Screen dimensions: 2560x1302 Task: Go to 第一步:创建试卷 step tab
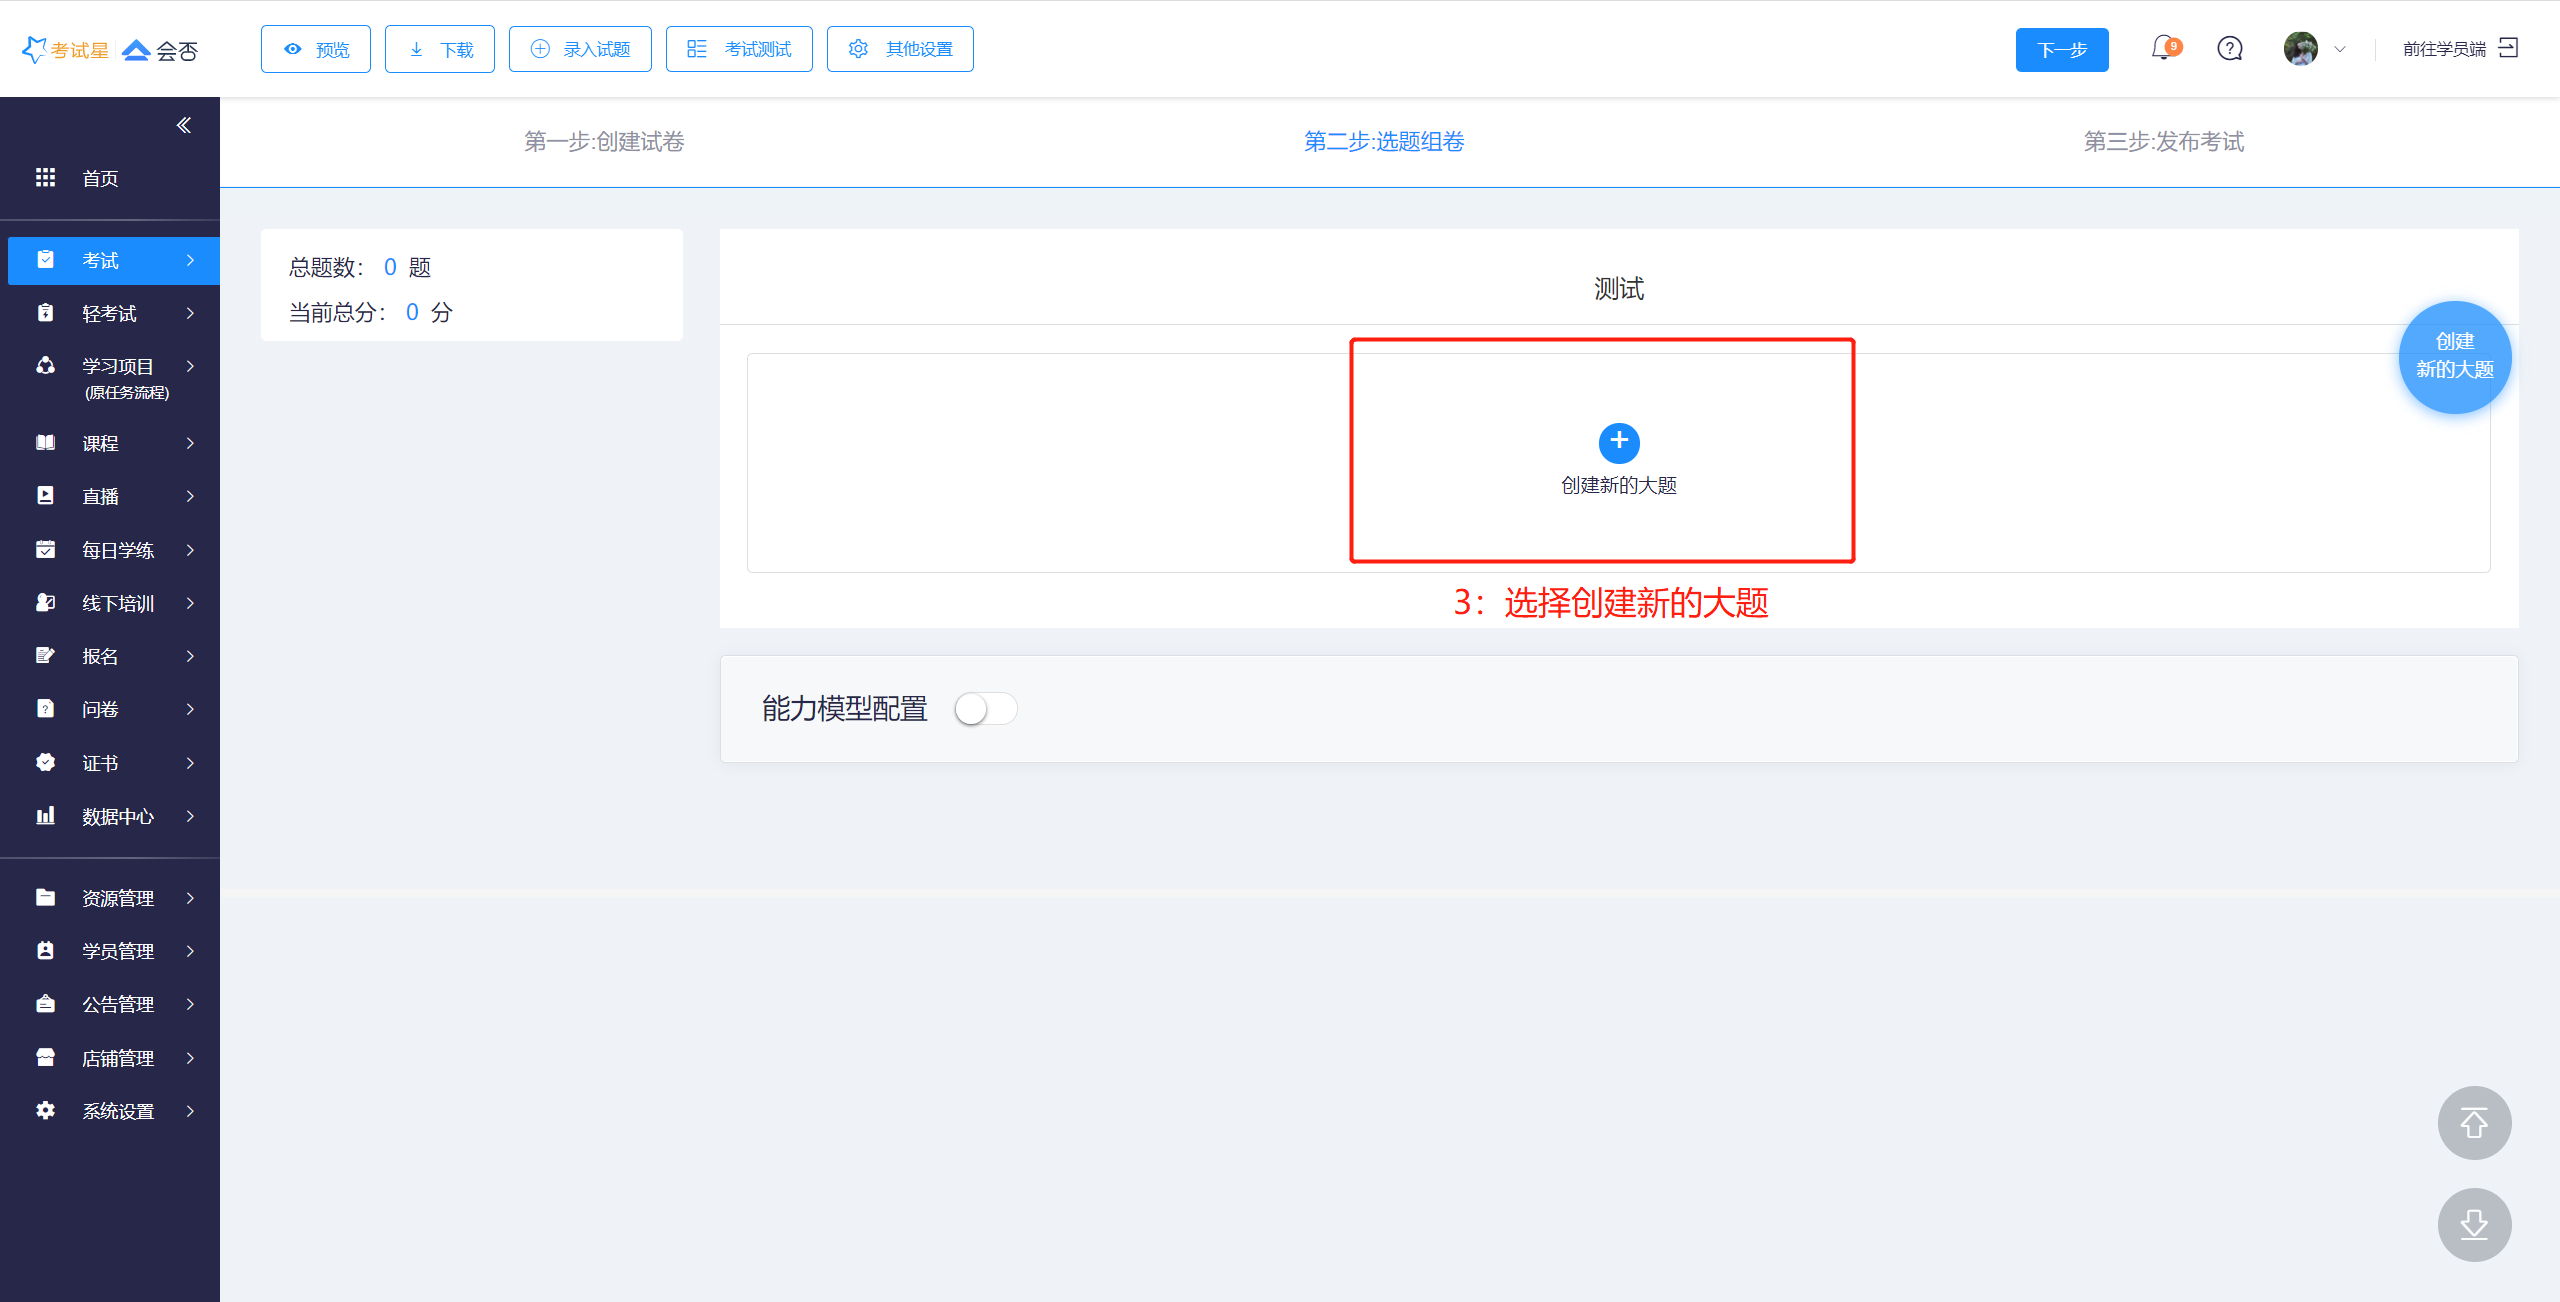604,142
